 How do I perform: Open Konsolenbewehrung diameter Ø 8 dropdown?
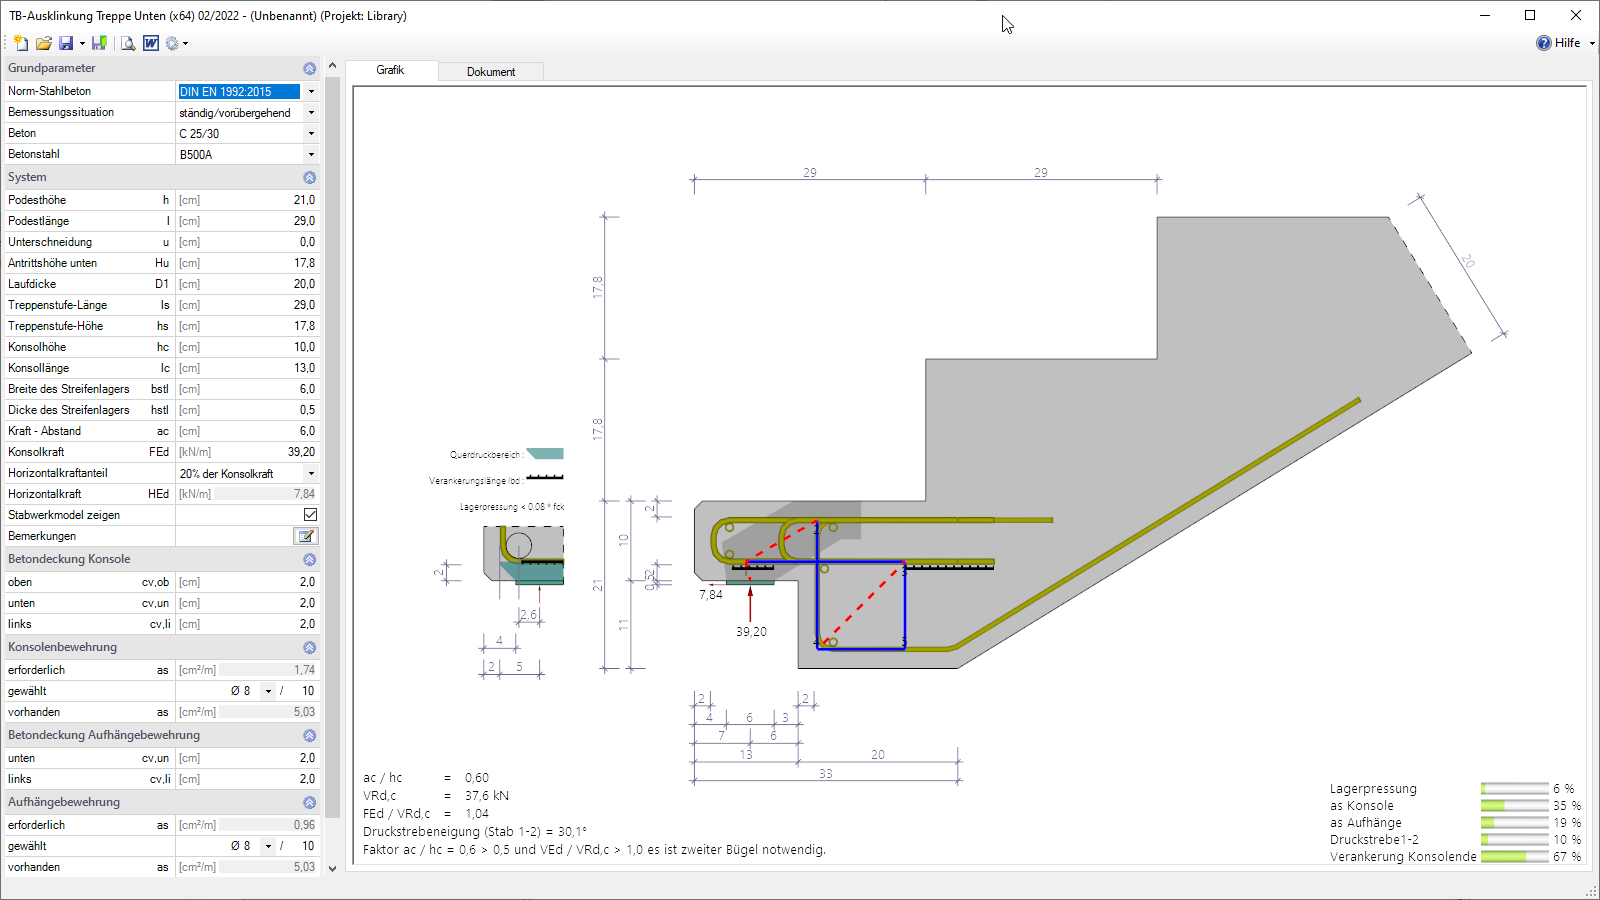pos(268,691)
